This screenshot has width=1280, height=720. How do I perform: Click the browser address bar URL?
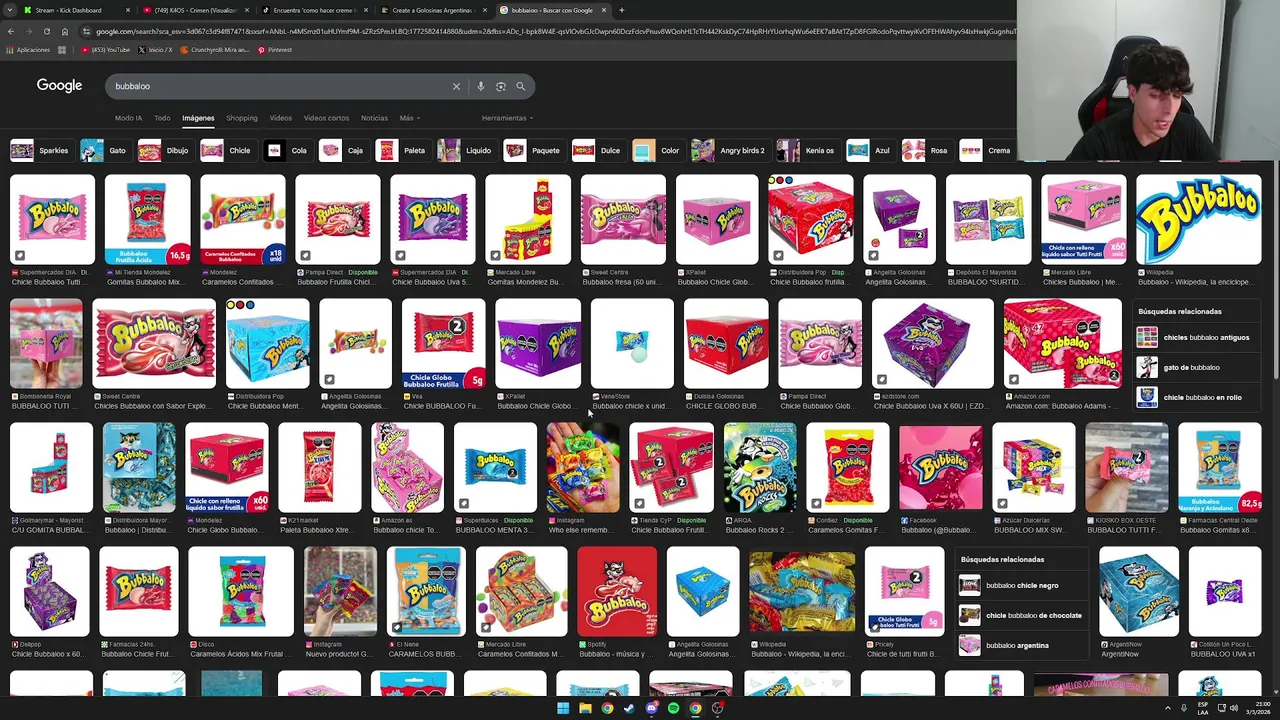click(555, 31)
